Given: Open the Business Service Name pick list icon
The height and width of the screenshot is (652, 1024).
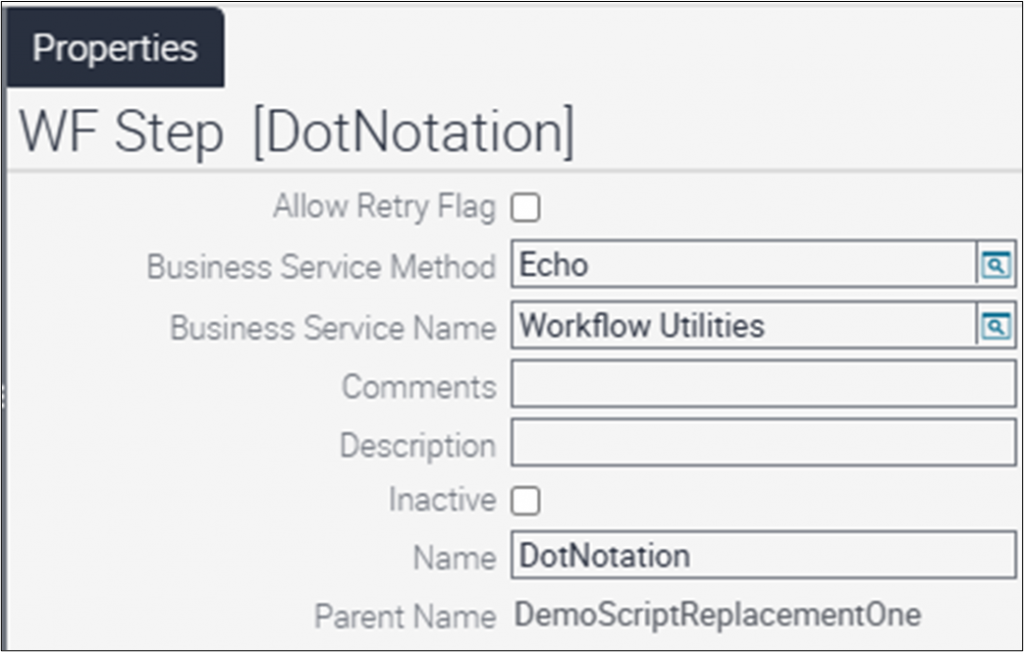Looking at the screenshot, I should point(995,326).
